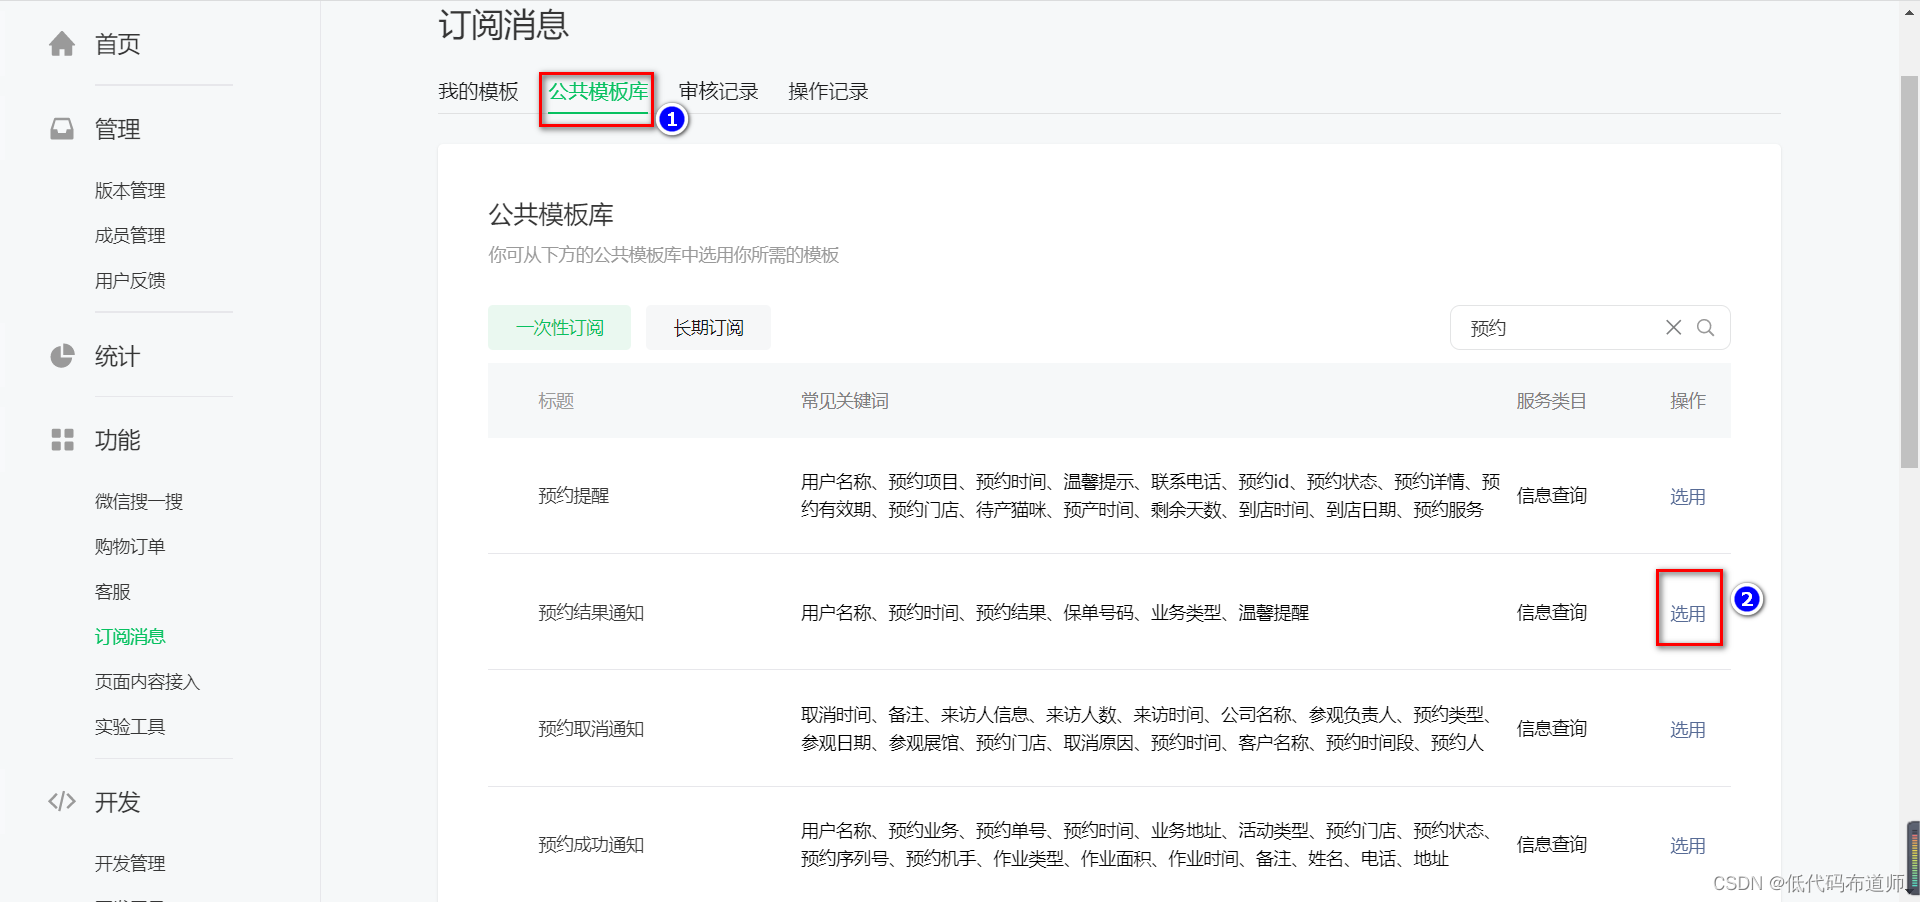Open 成员管理 in the sidebar
Viewport: 1920px width, 902px height.
point(130,235)
